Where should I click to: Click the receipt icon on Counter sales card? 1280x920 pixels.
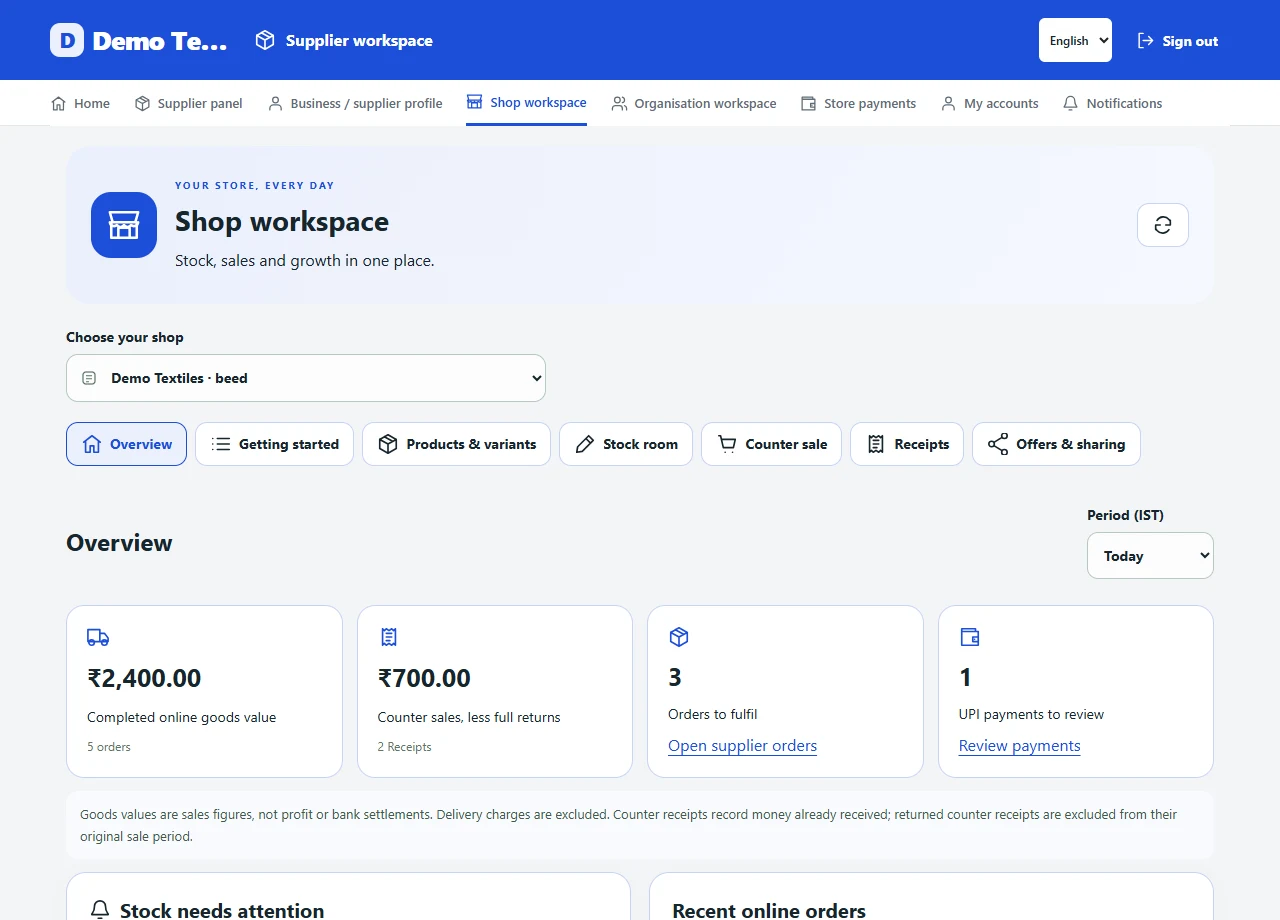[x=389, y=637]
